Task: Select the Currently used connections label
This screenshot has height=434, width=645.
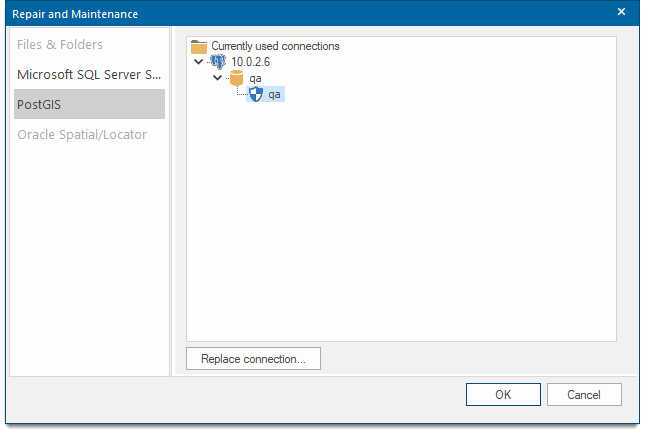Action: 275,46
